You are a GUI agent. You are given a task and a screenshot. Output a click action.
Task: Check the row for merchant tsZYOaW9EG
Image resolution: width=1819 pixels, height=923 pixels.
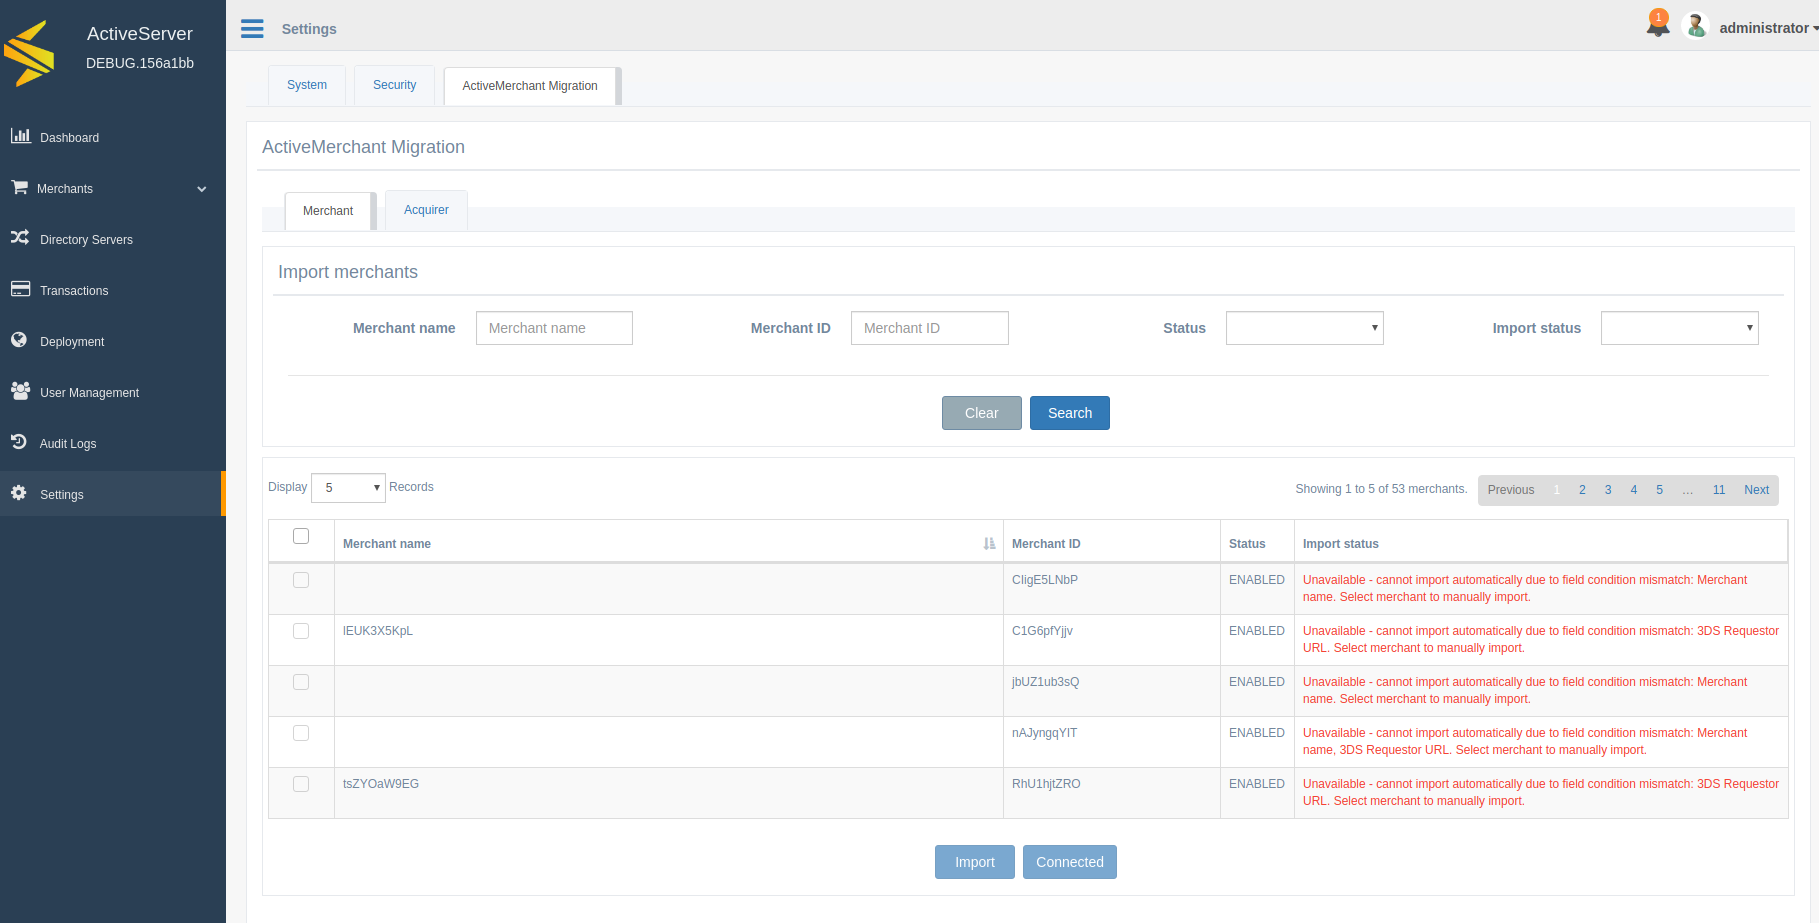click(x=301, y=784)
